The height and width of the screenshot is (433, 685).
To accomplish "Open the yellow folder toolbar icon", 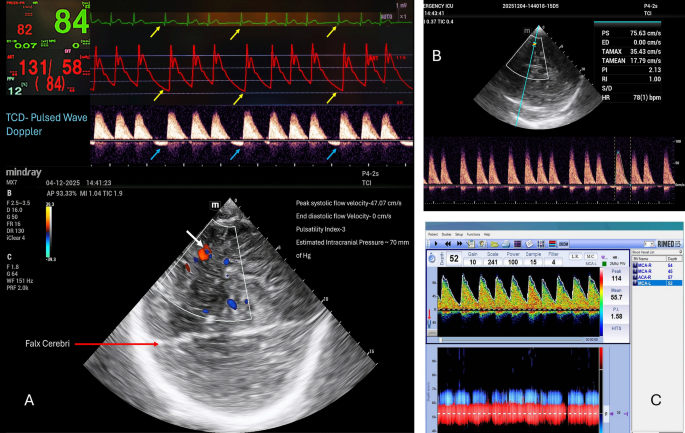I will [x=495, y=244].
